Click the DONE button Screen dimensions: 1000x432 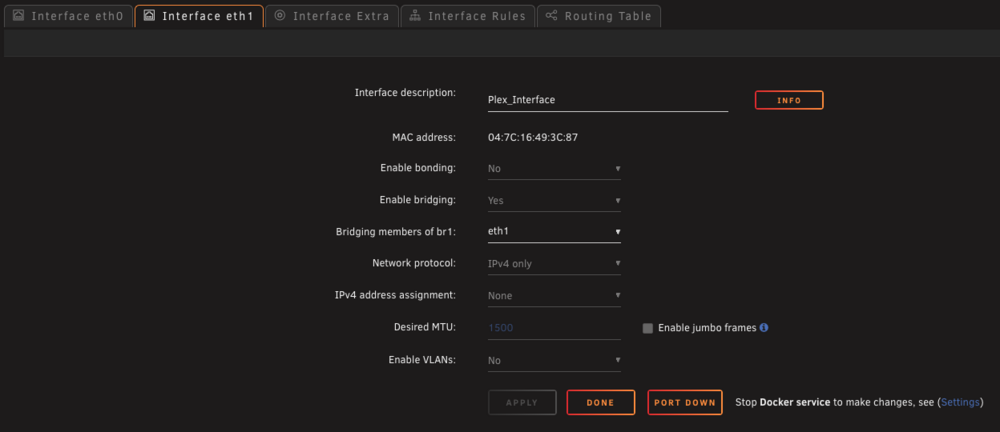(x=601, y=403)
